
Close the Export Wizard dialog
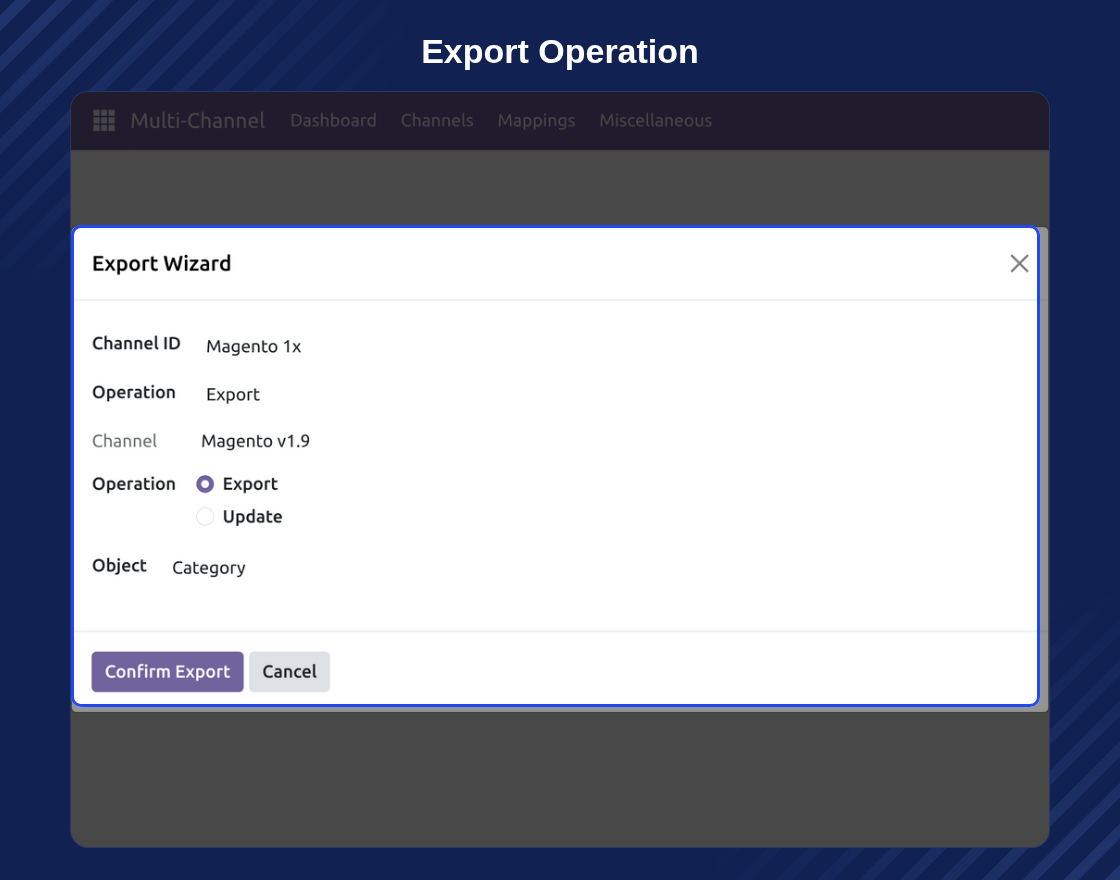[x=1019, y=264]
